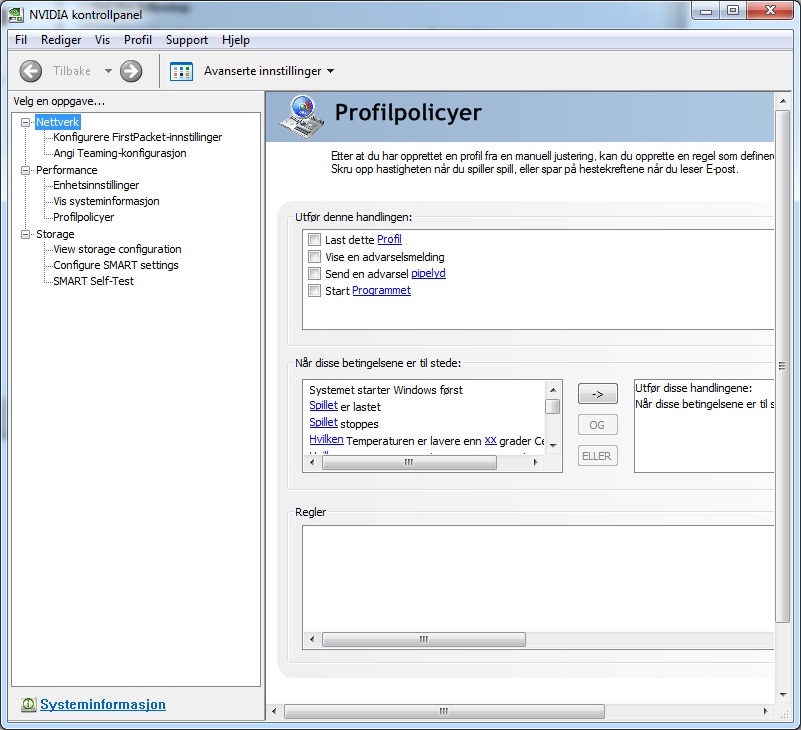The width and height of the screenshot is (801, 730).
Task: Click conditions list scroll right arrow
Action: (535, 462)
